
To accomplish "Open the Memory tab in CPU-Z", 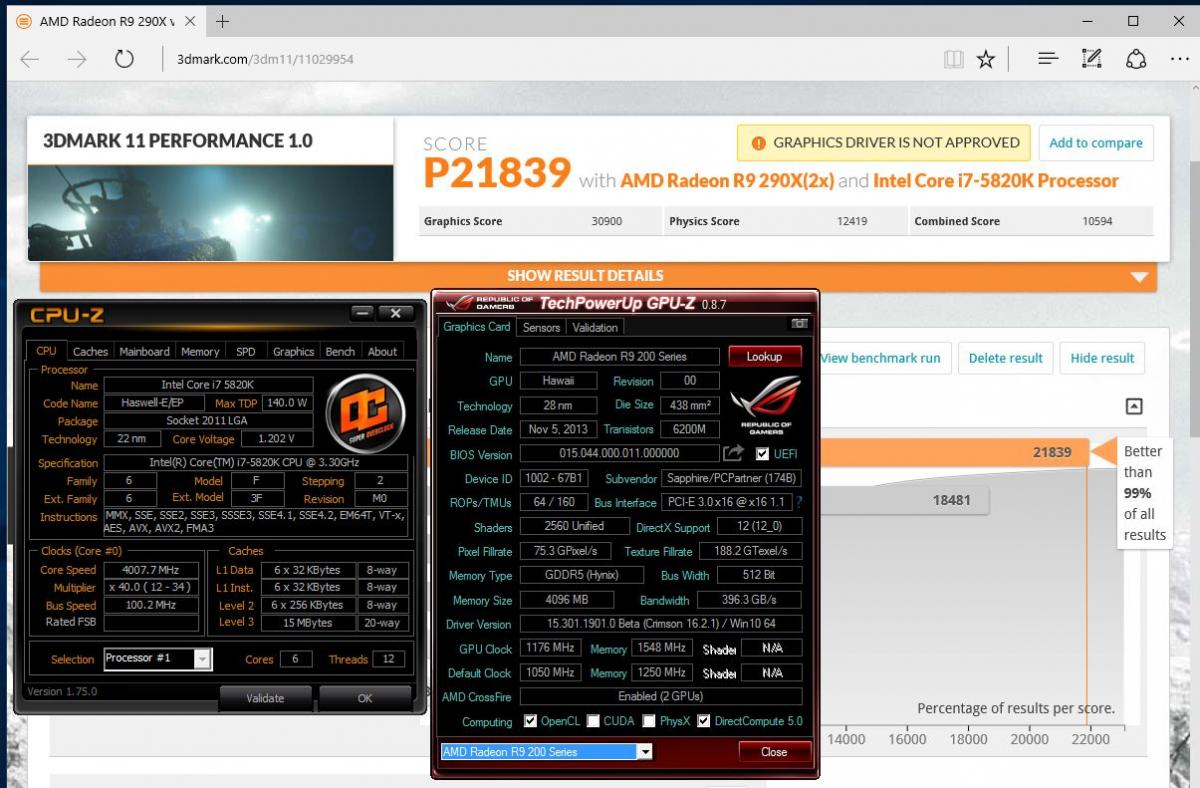I will coord(200,351).
